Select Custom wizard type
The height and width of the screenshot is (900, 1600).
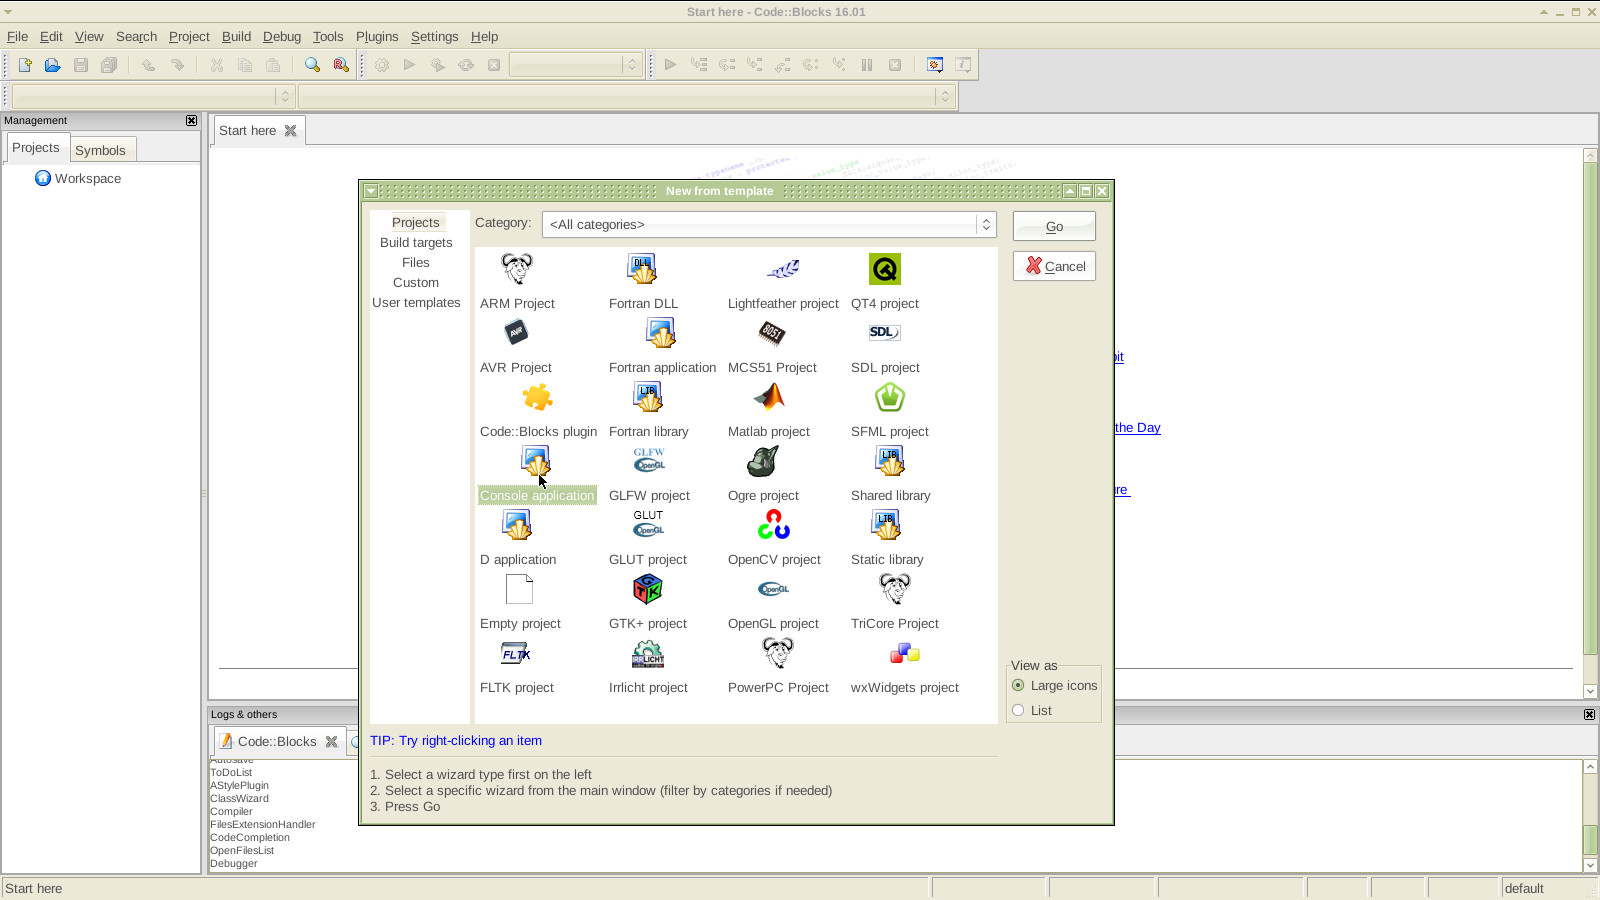[x=416, y=283]
